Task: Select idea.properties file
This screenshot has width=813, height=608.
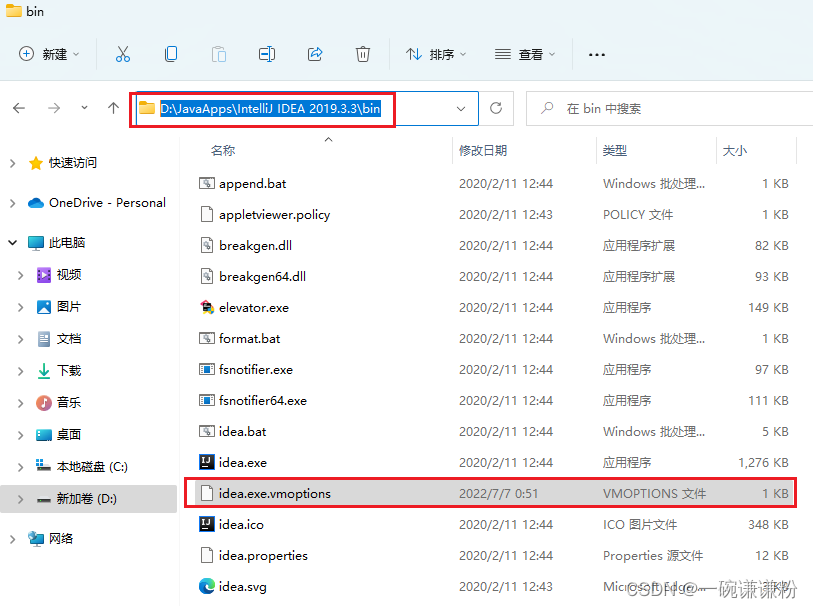Action: pyautogui.click(x=263, y=555)
